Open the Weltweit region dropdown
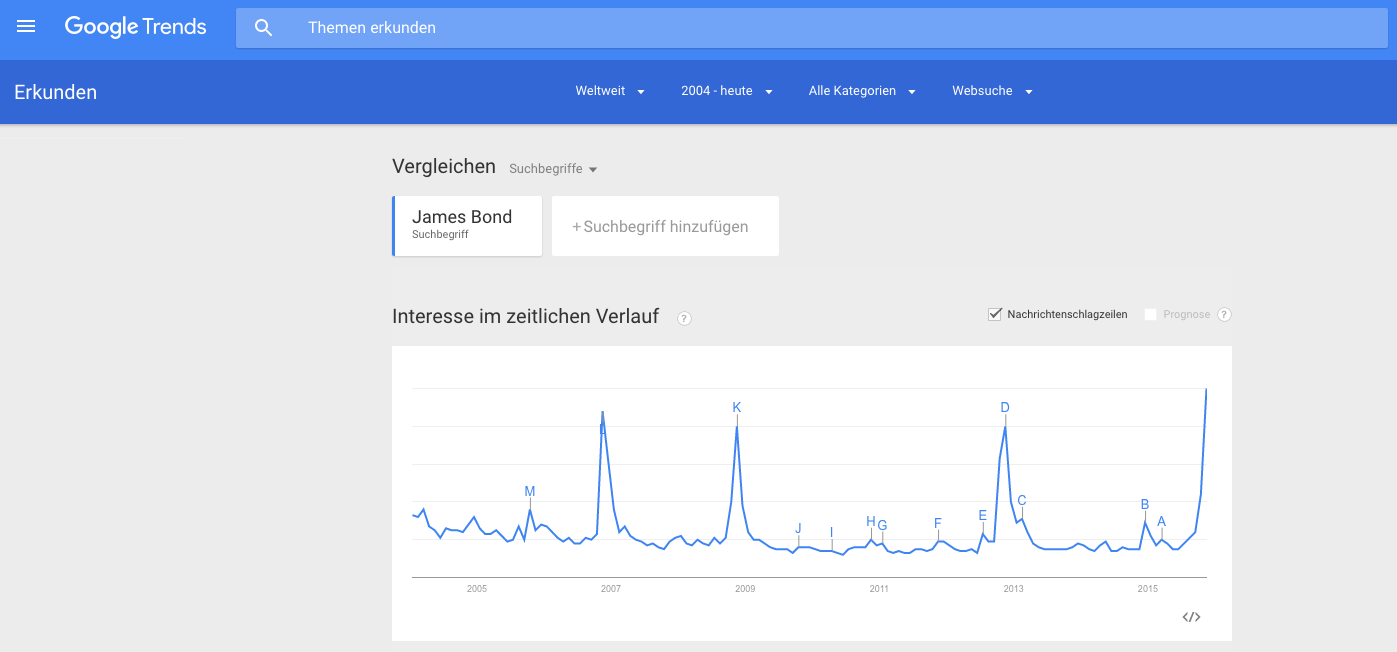This screenshot has width=1397, height=652. (610, 91)
